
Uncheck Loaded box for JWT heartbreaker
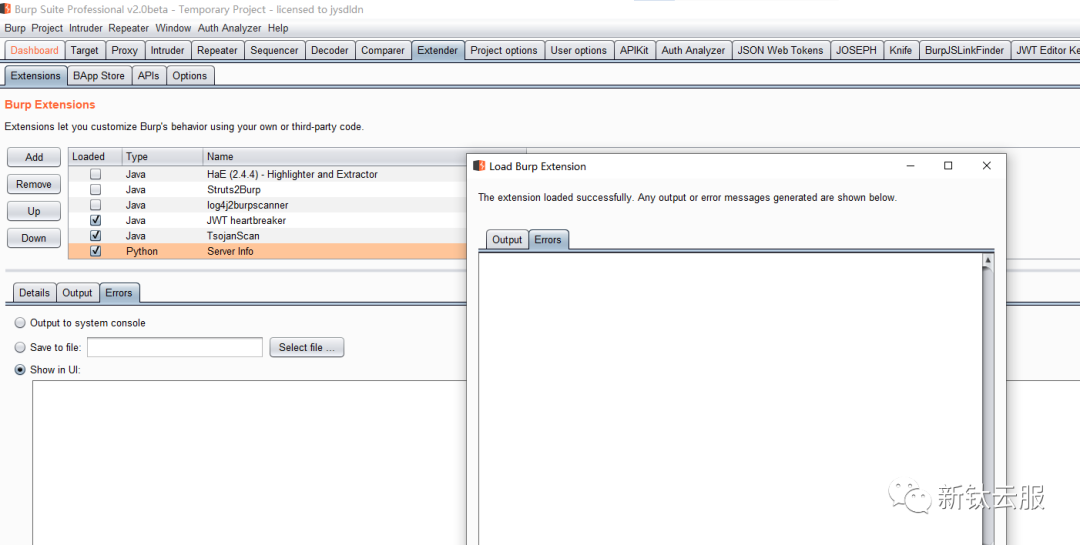[96, 220]
